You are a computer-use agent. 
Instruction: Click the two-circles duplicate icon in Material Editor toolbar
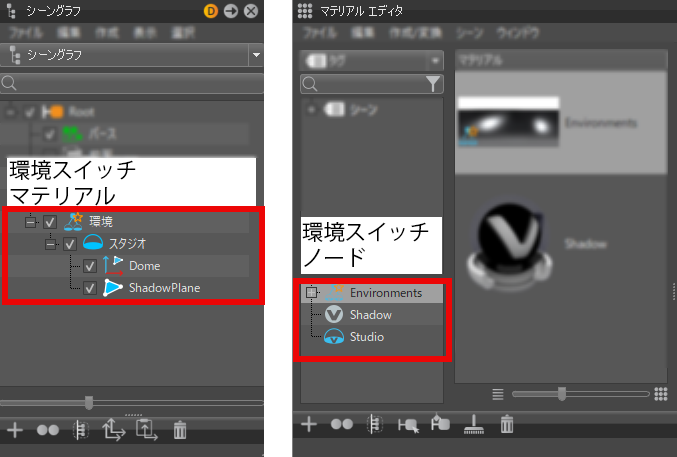point(342,424)
